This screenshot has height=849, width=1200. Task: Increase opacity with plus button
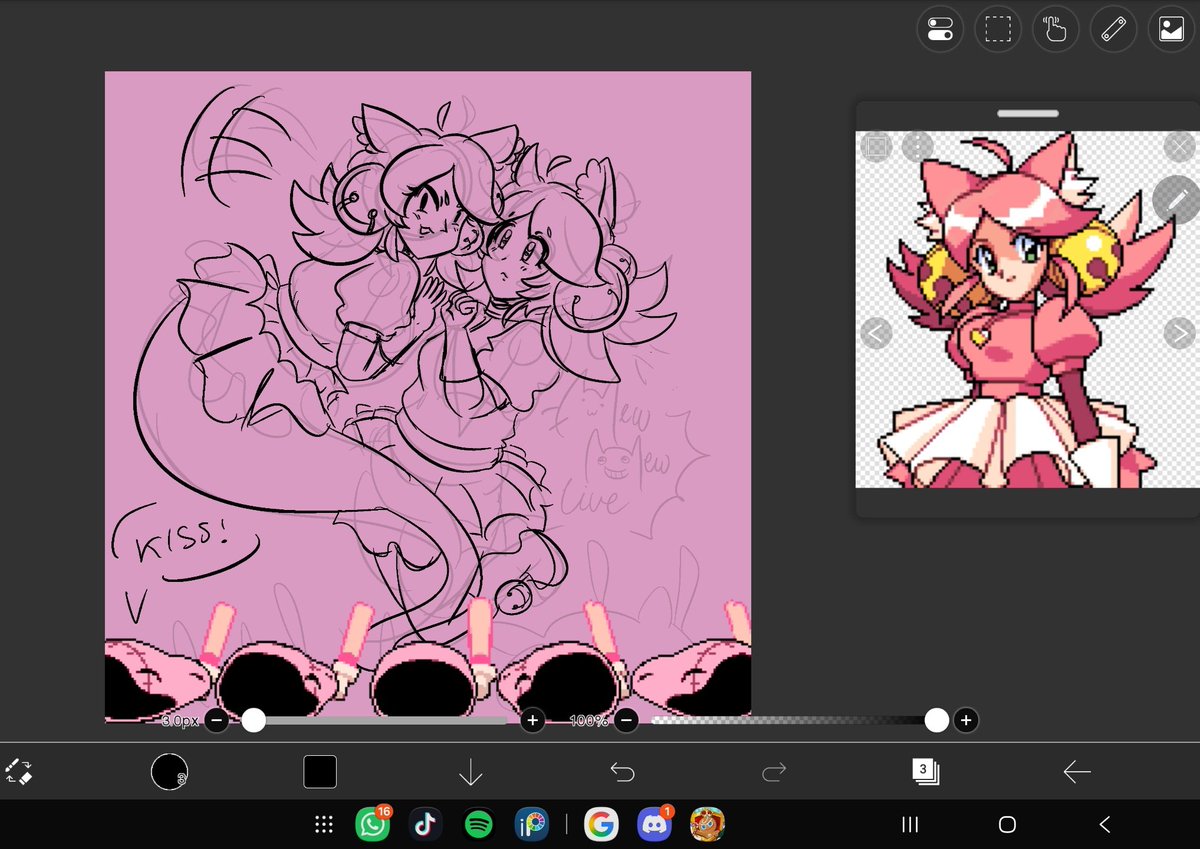click(x=966, y=720)
